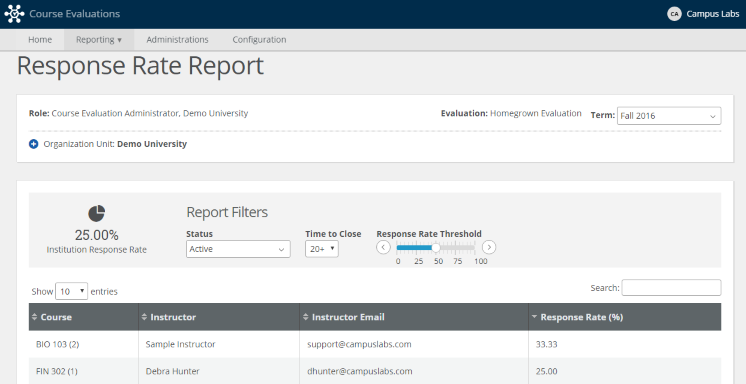Click the 33.33 response rate value

[546, 344]
